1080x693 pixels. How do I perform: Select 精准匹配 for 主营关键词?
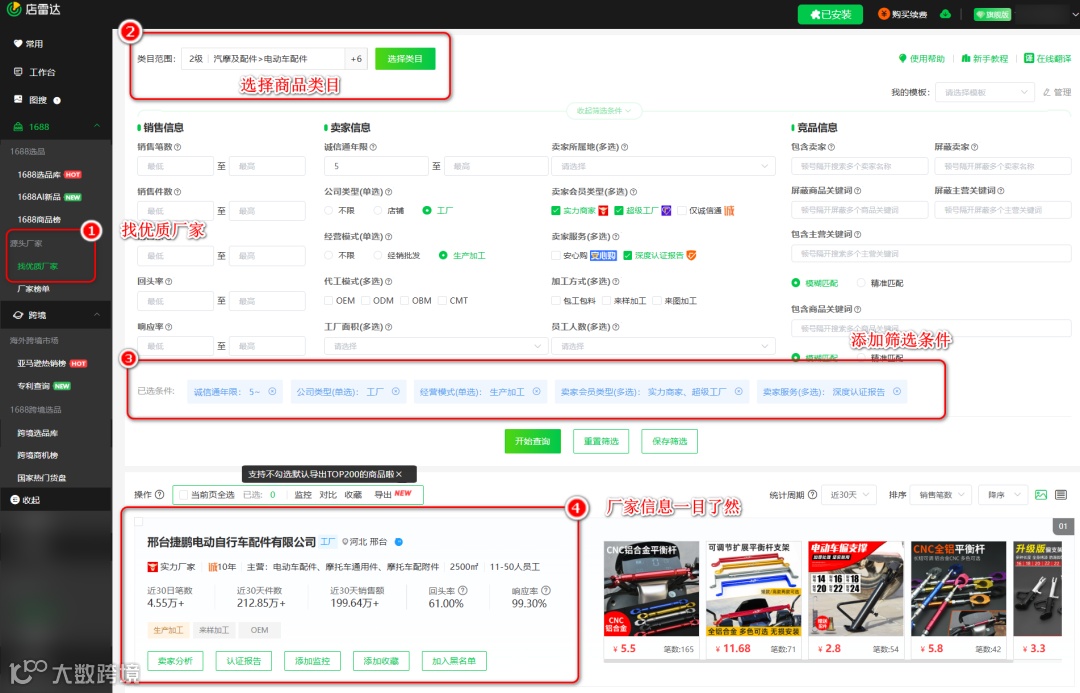pos(861,282)
